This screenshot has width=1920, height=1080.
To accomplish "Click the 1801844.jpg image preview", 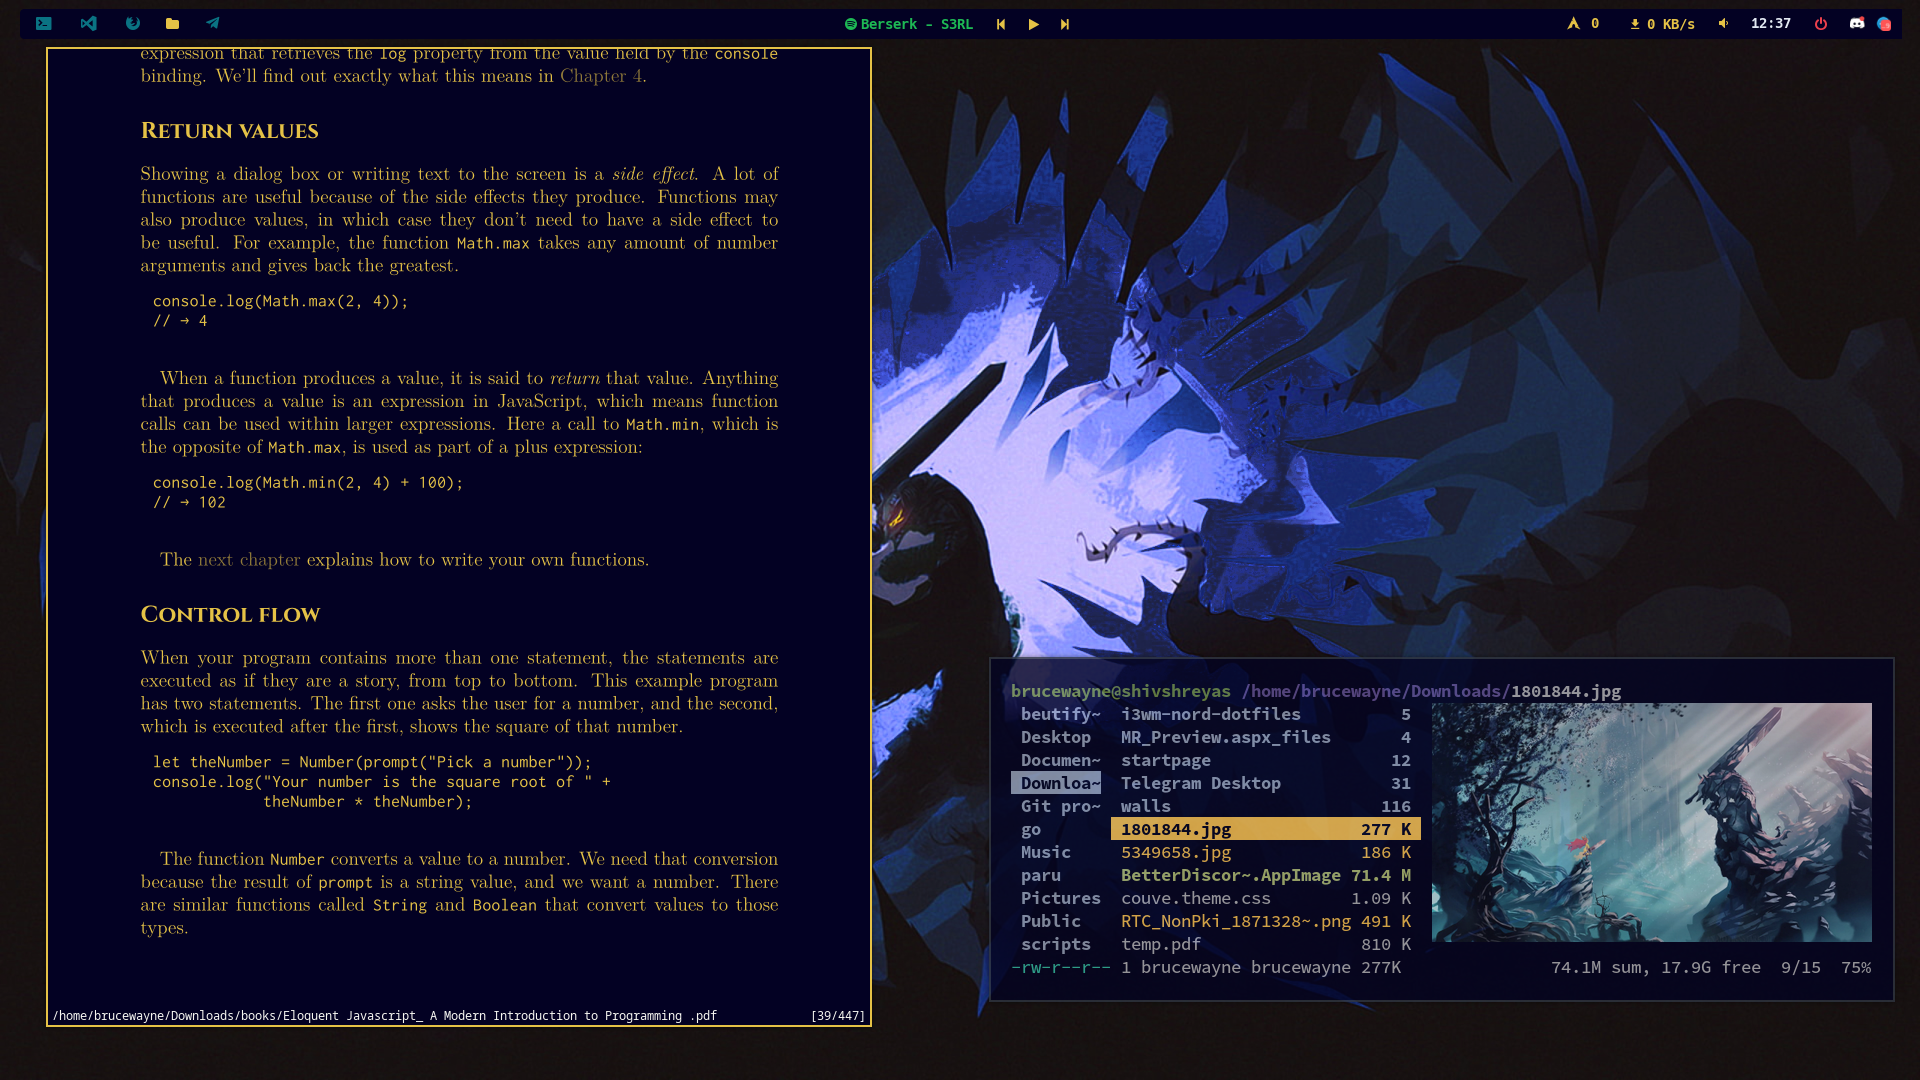I will tap(1651, 822).
